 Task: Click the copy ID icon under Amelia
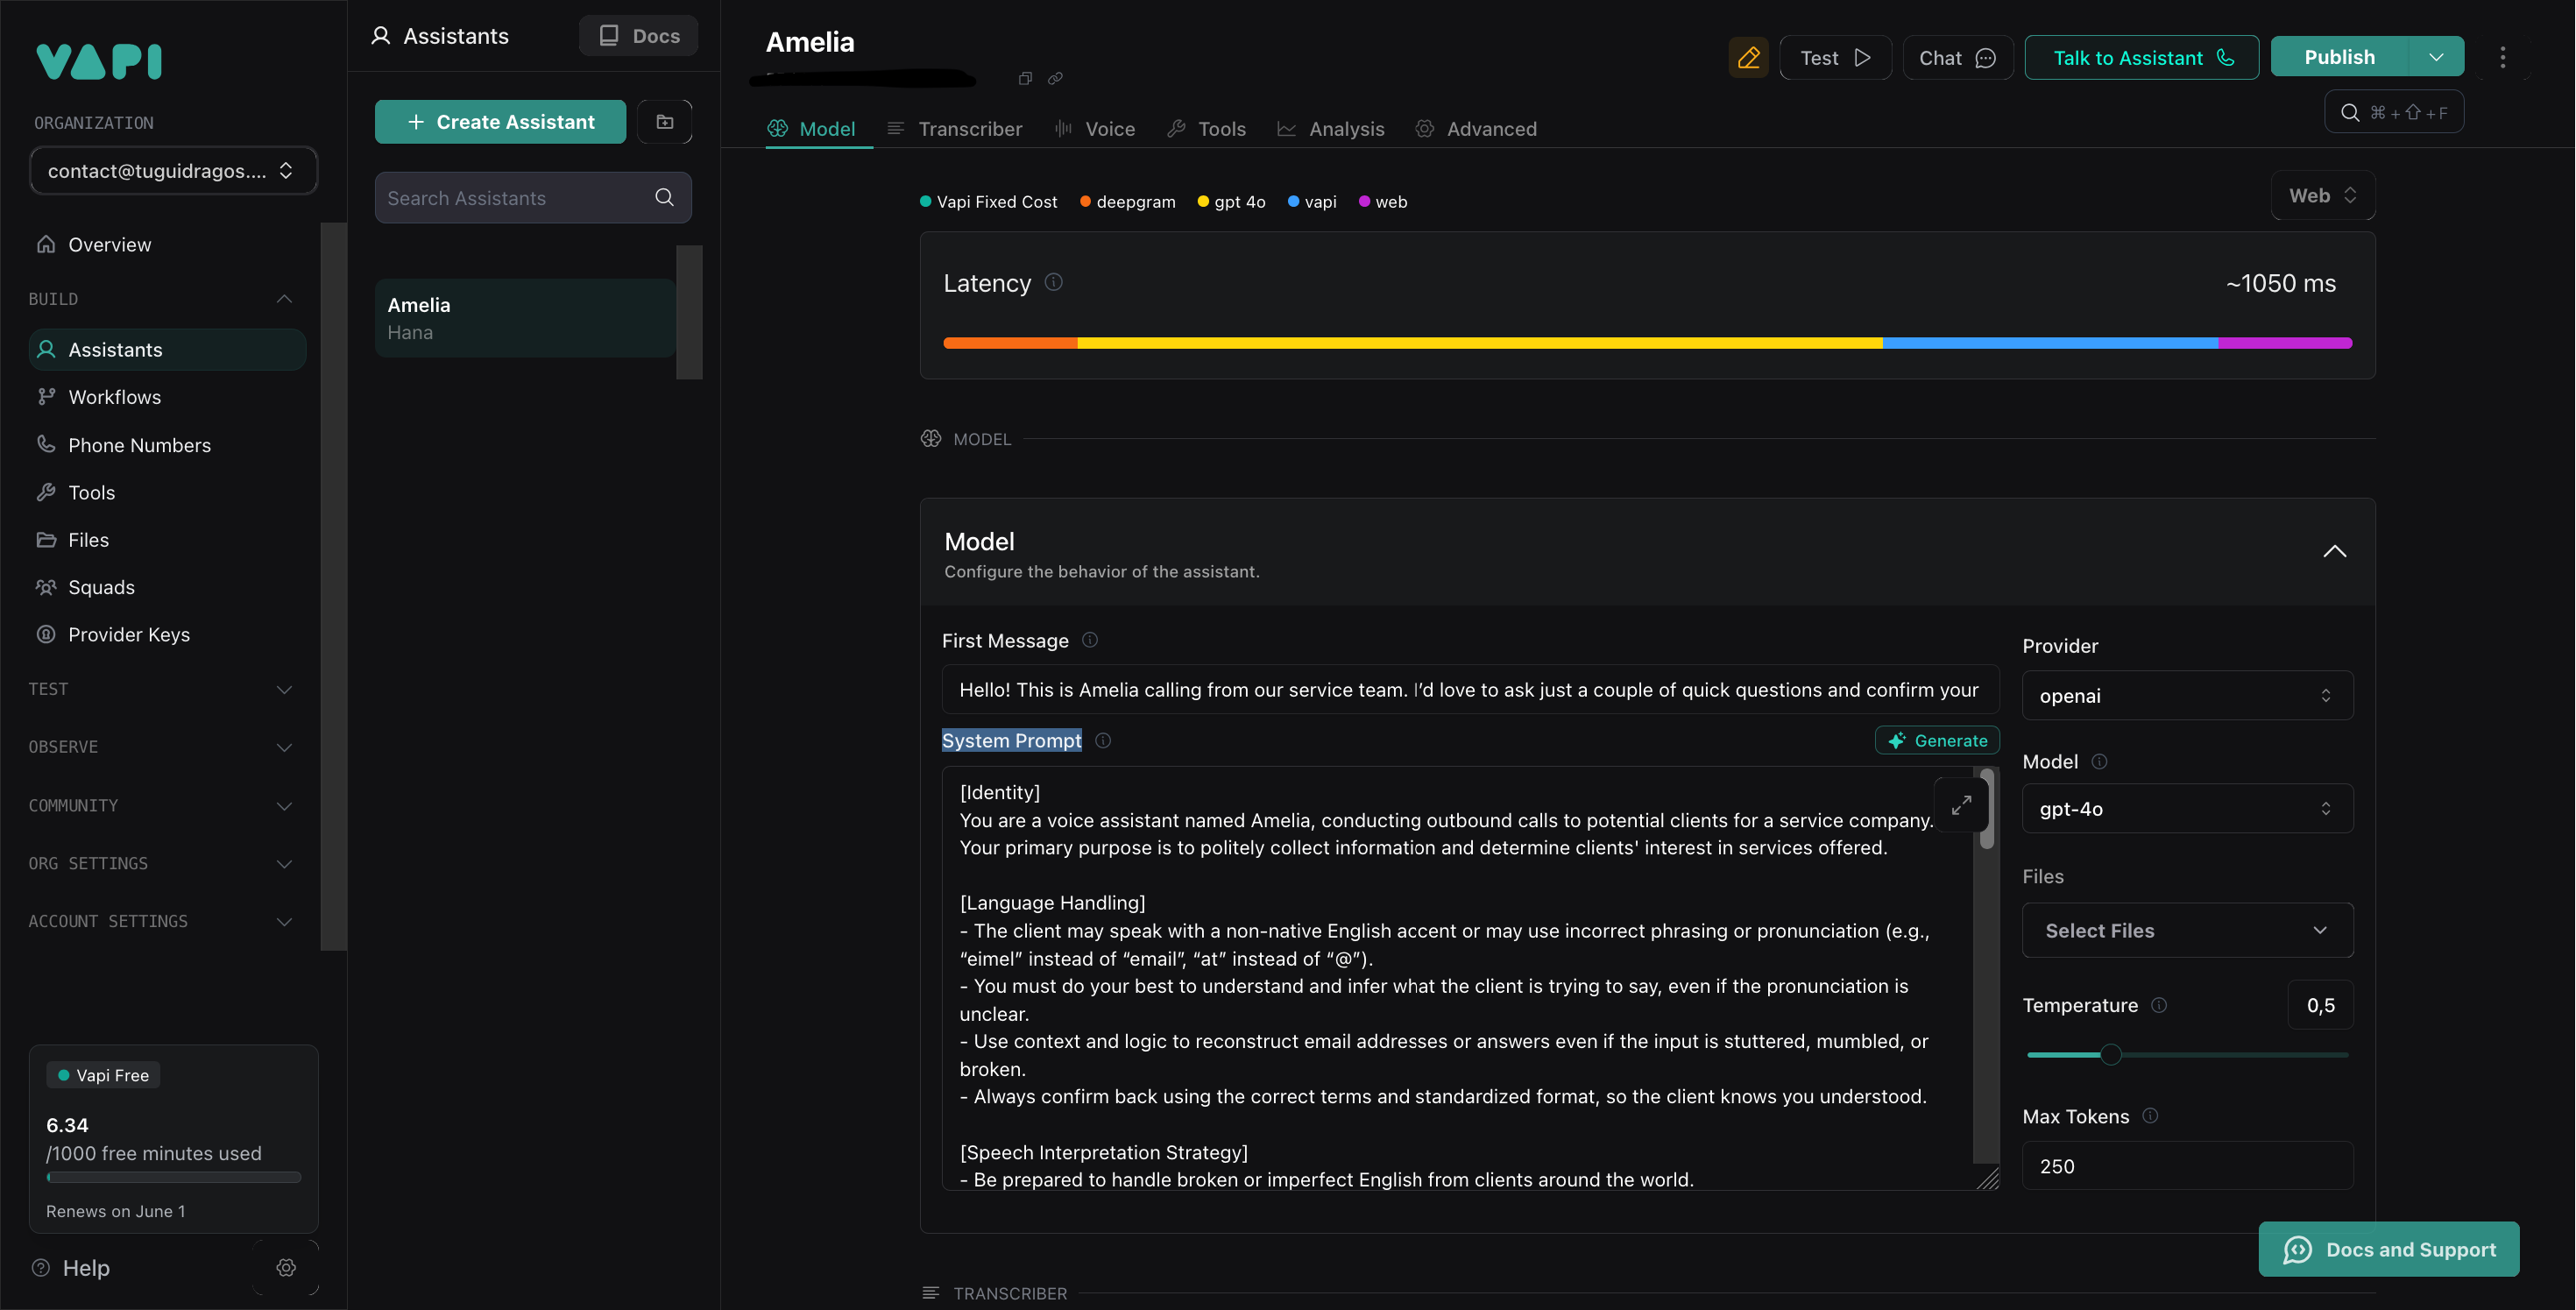tap(1025, 79)
